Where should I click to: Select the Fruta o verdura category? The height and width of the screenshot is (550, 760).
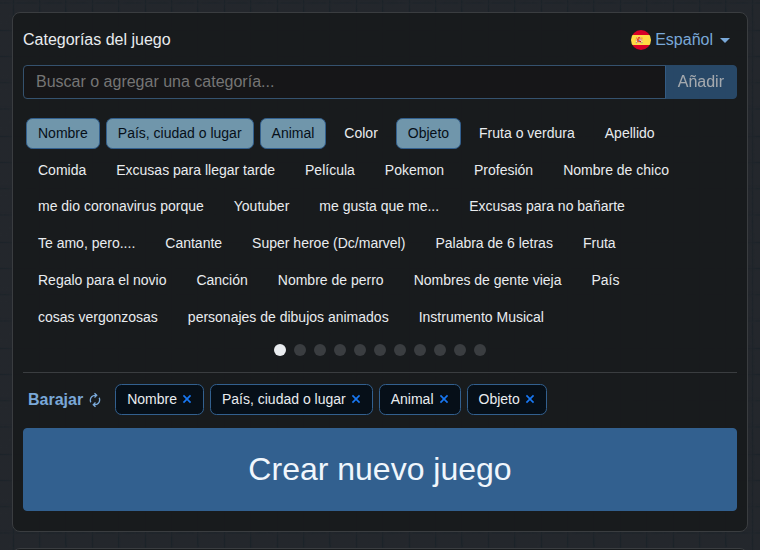pos(527,133)
